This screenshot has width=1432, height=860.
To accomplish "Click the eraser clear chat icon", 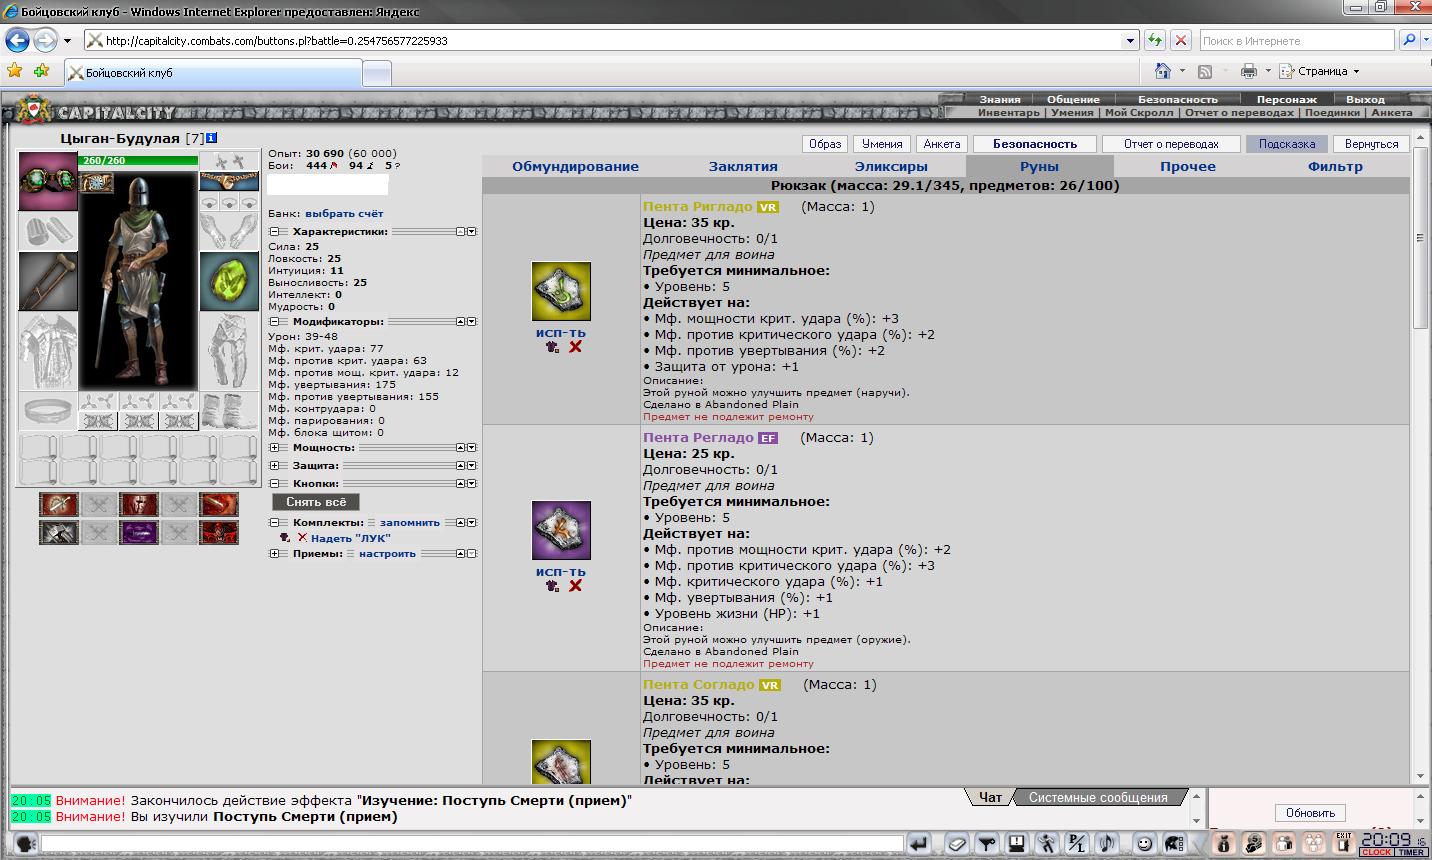I will pyautogui.click(x=957, y=843).
